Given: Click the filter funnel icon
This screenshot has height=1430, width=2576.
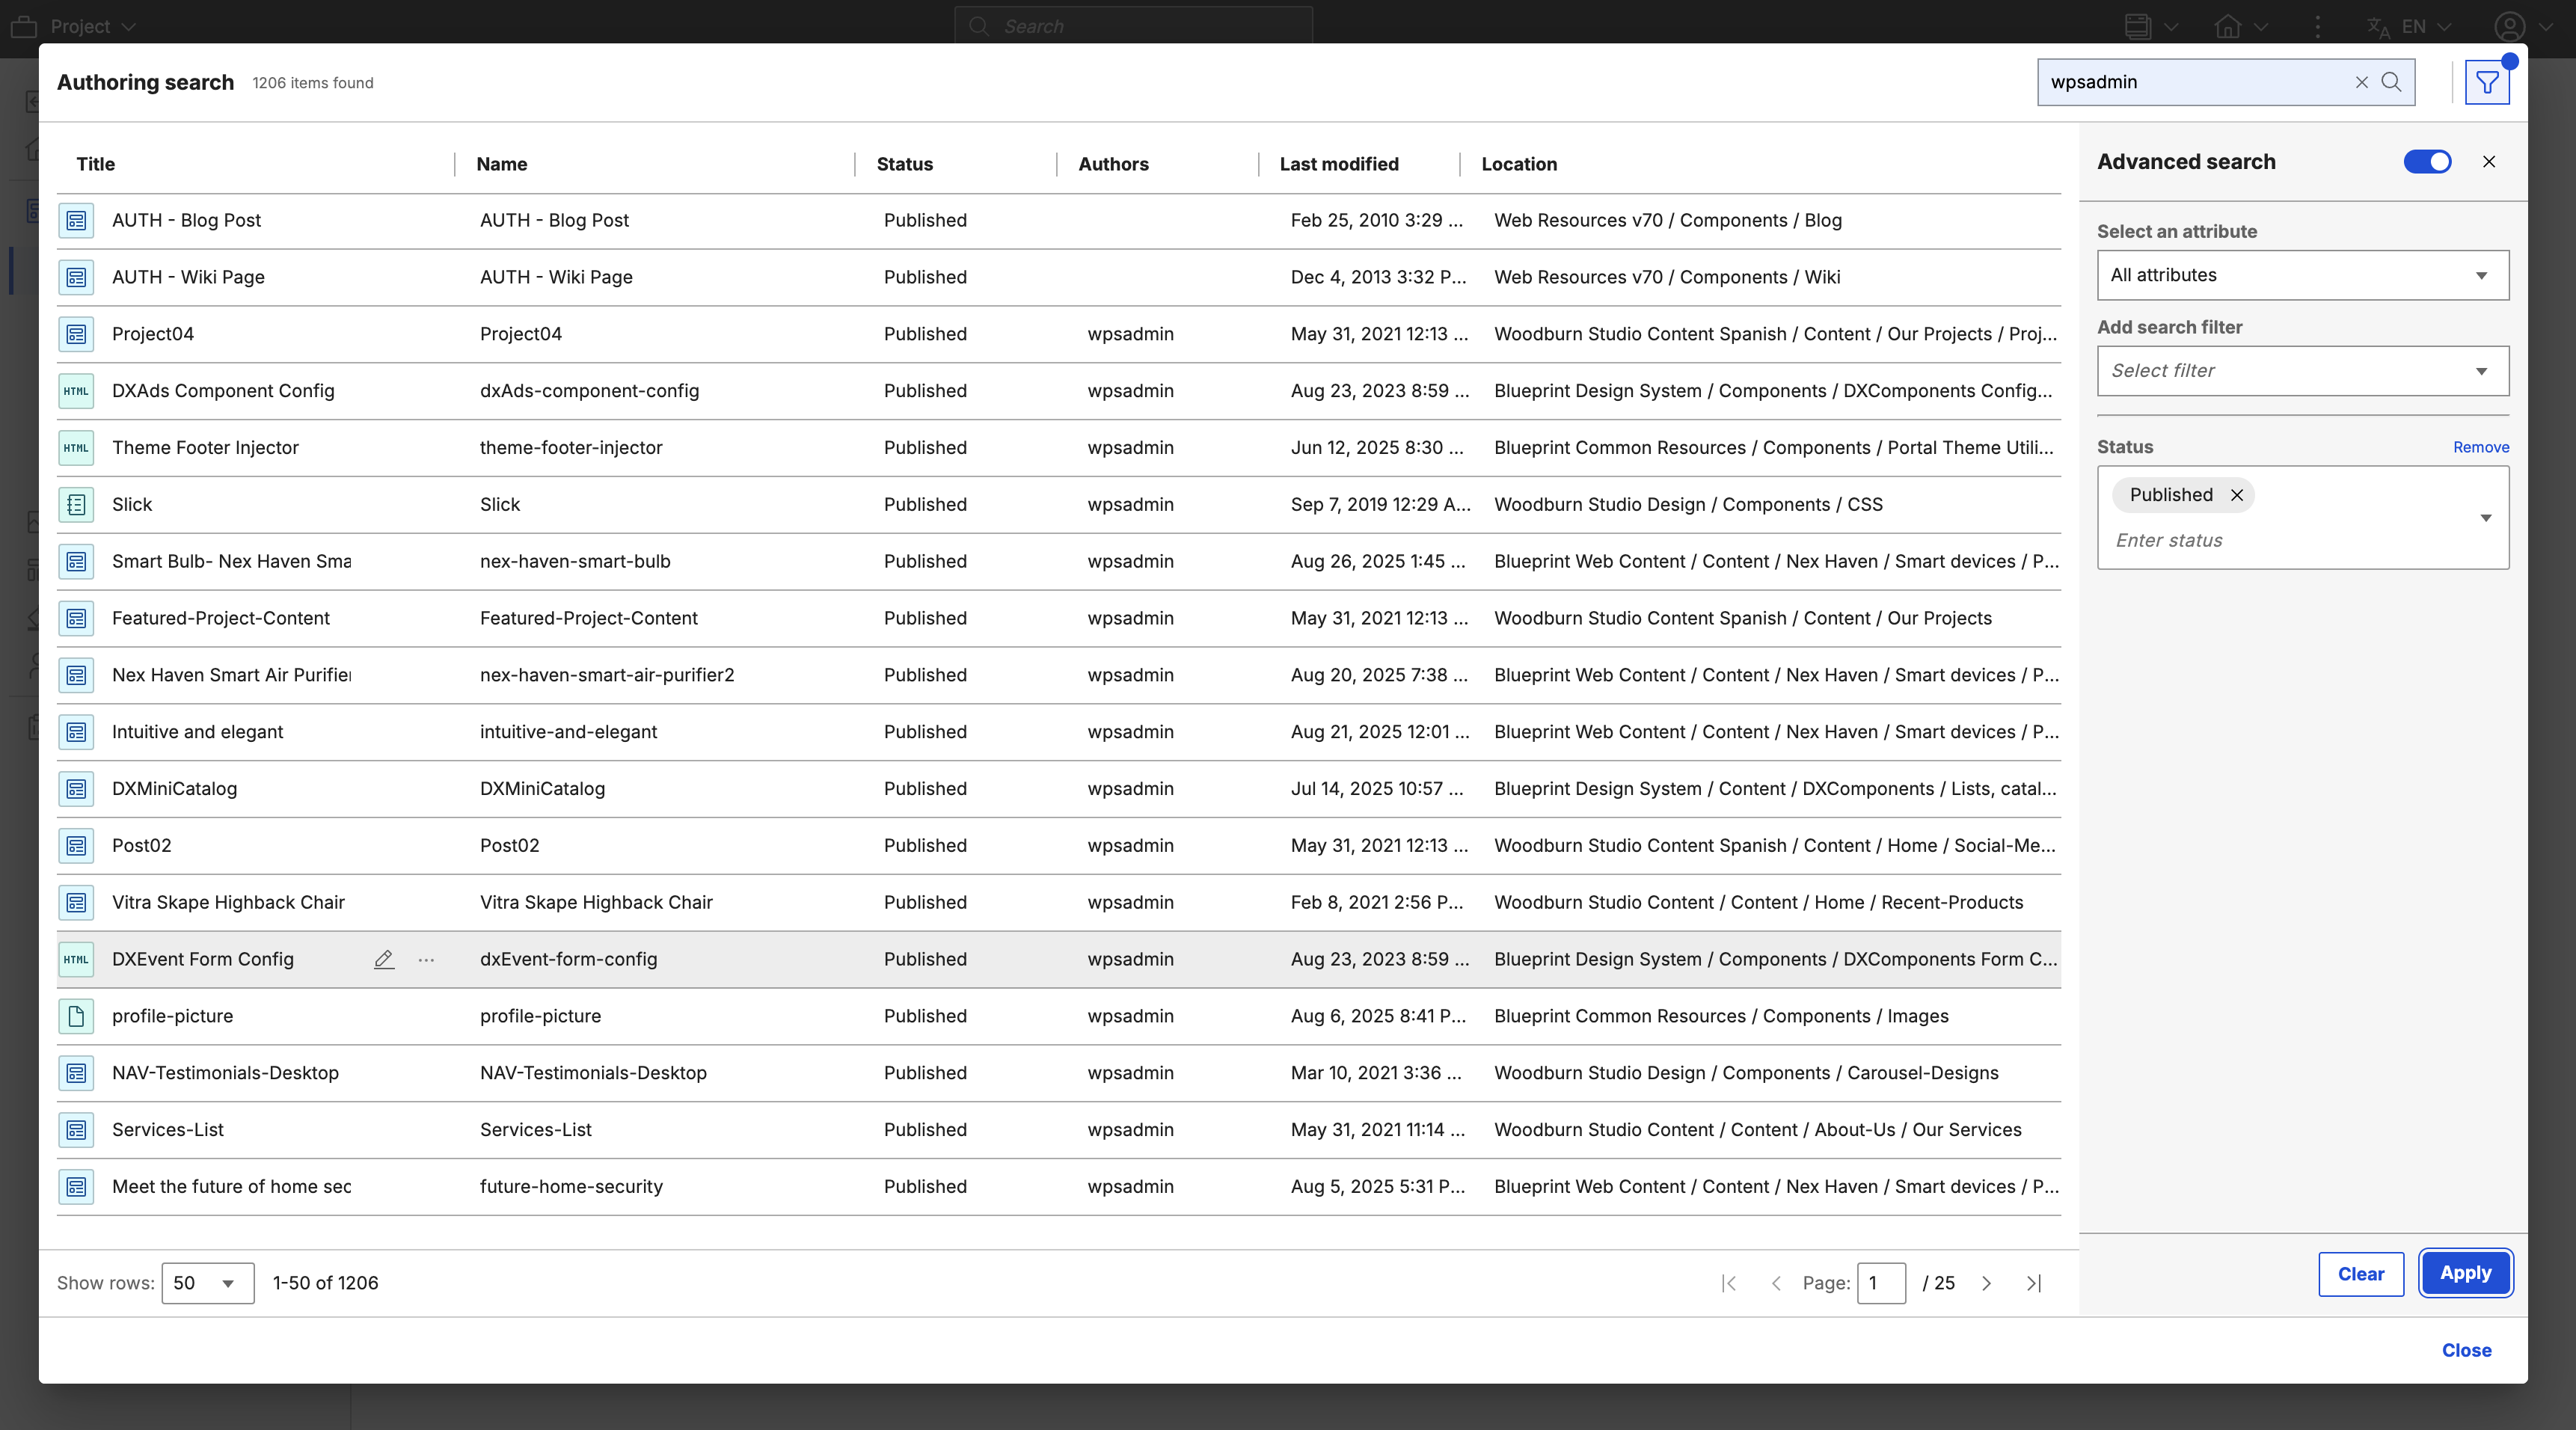Looking at the screenshot, I should tap(2486, 82).
